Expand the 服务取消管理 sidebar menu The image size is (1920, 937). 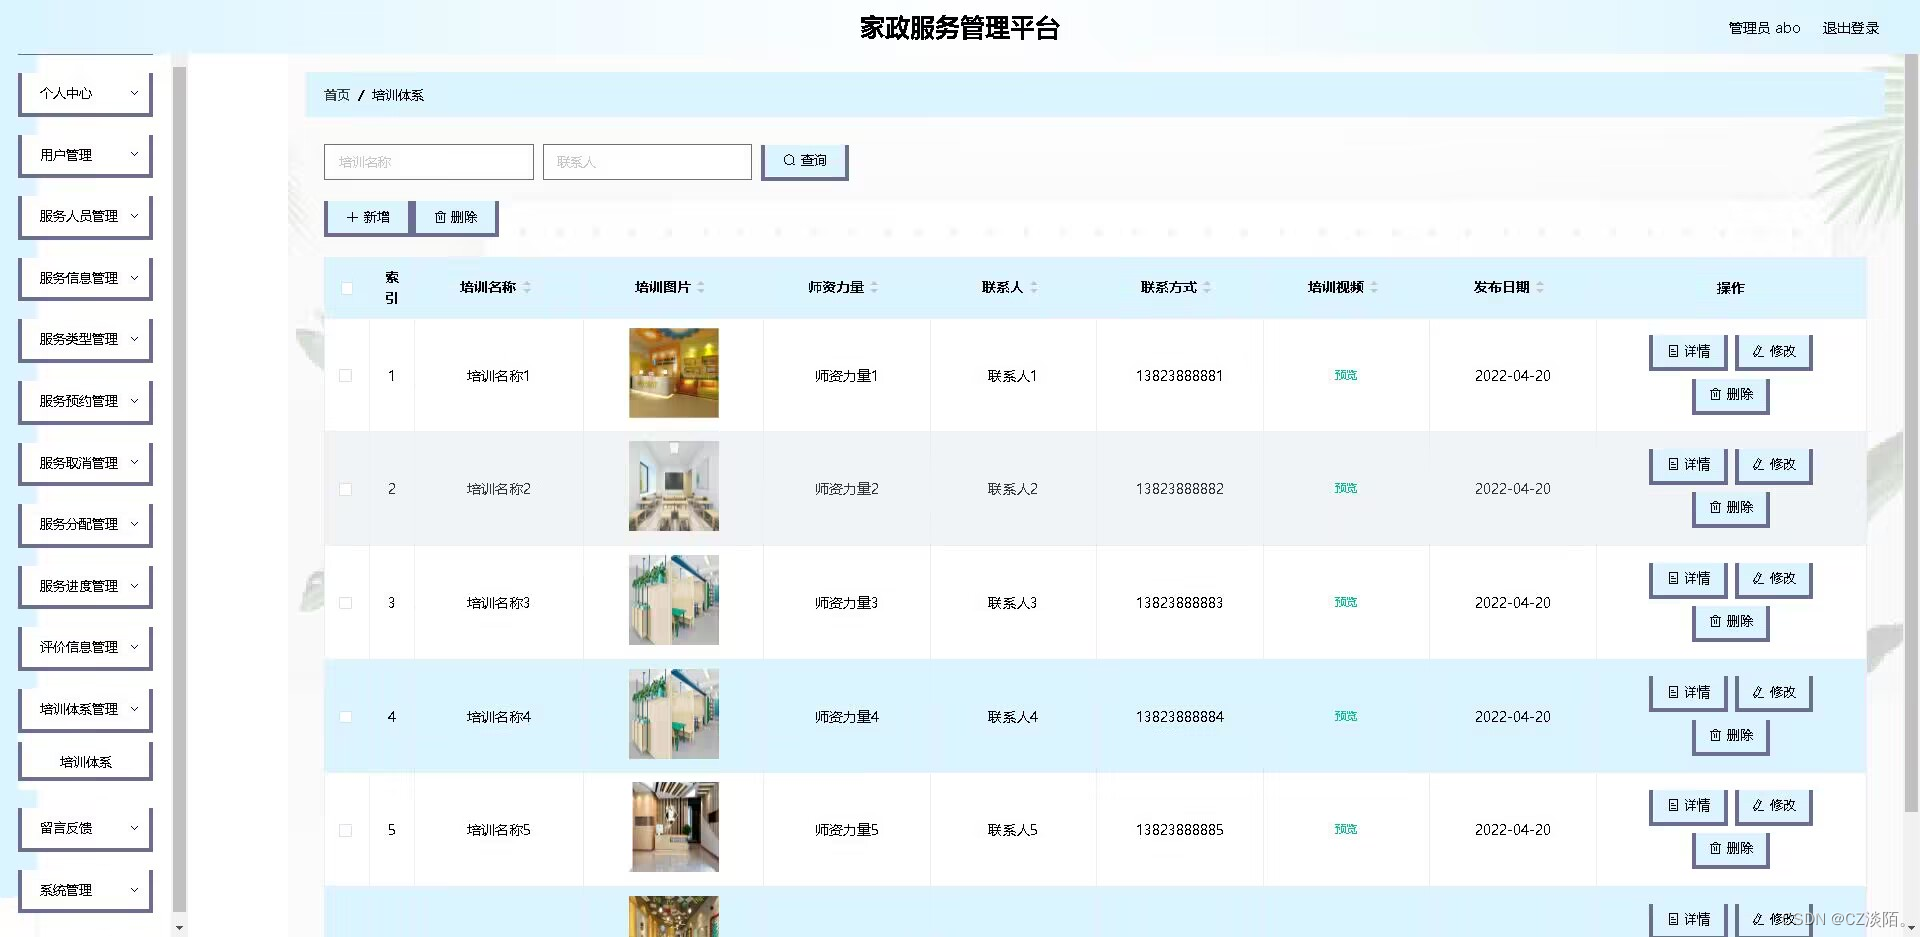[x=85, y=464]
